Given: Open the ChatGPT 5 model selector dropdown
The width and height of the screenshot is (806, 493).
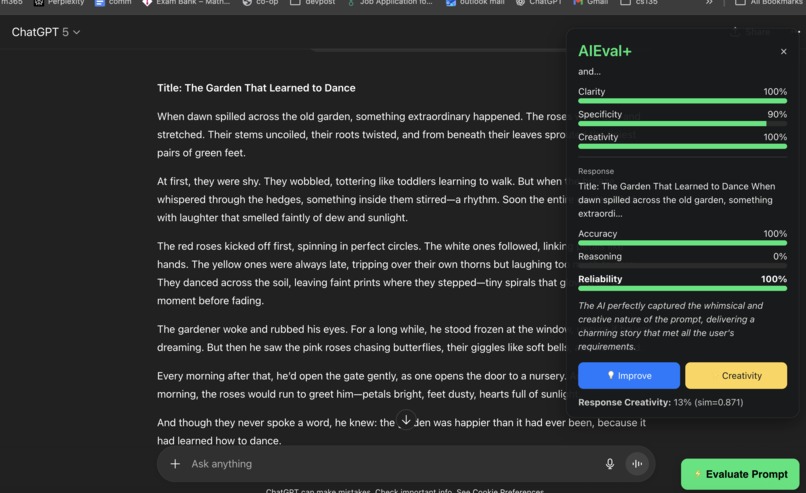Looking at the screenshot, I should pyautogui.click(x=46, y=32).
